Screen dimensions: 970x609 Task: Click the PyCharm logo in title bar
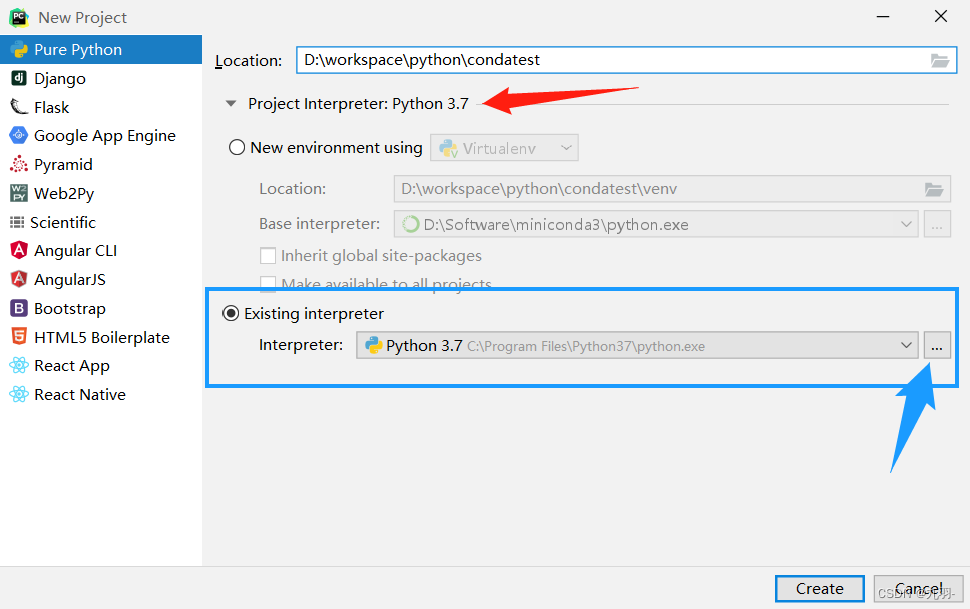click(19, 17)
